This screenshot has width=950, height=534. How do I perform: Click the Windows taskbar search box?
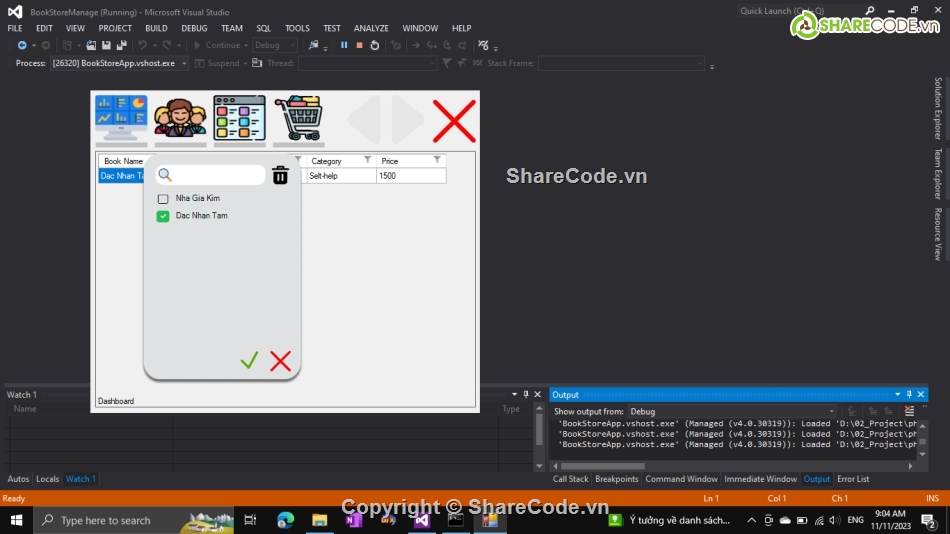pyautogui.click(x=134, y=520)
